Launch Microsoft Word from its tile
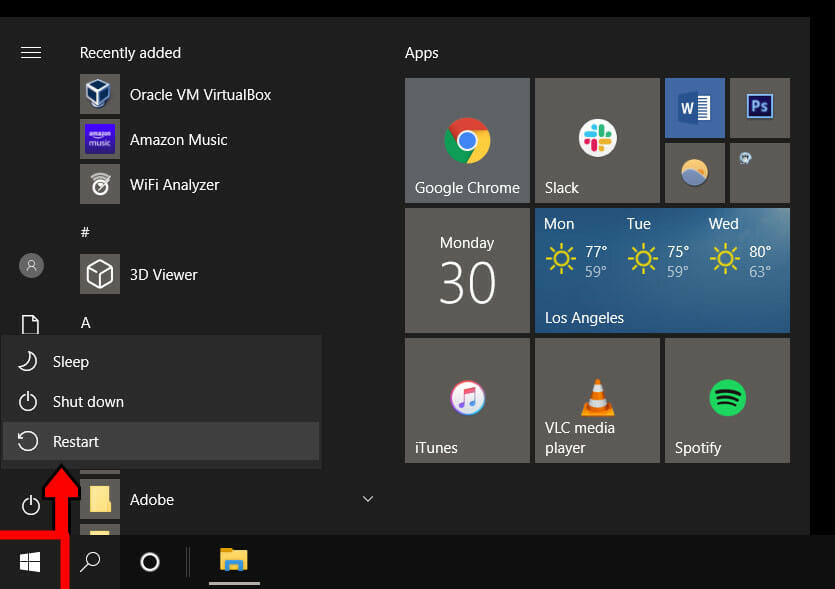 tap(693, 107)
